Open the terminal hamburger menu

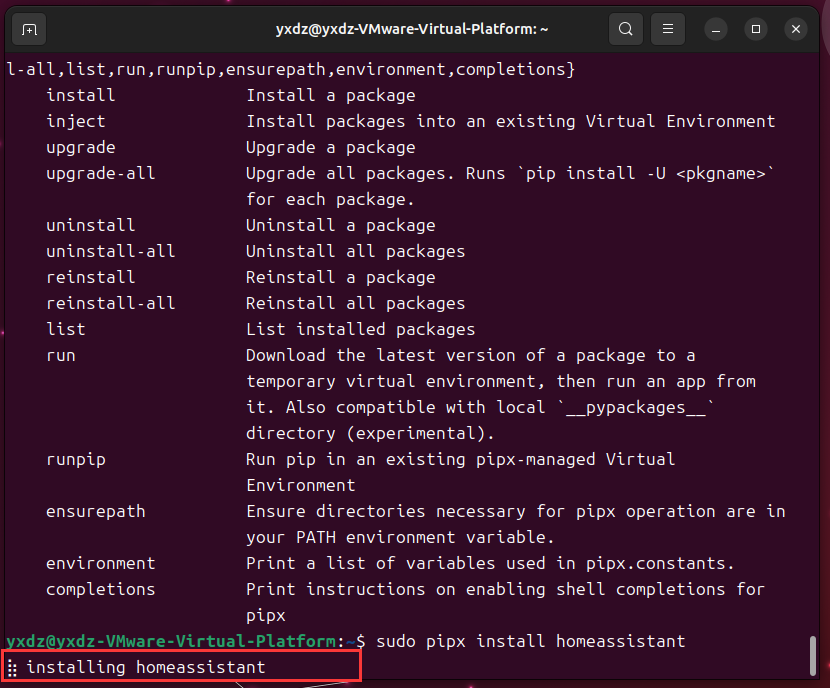tap(668, 29)
